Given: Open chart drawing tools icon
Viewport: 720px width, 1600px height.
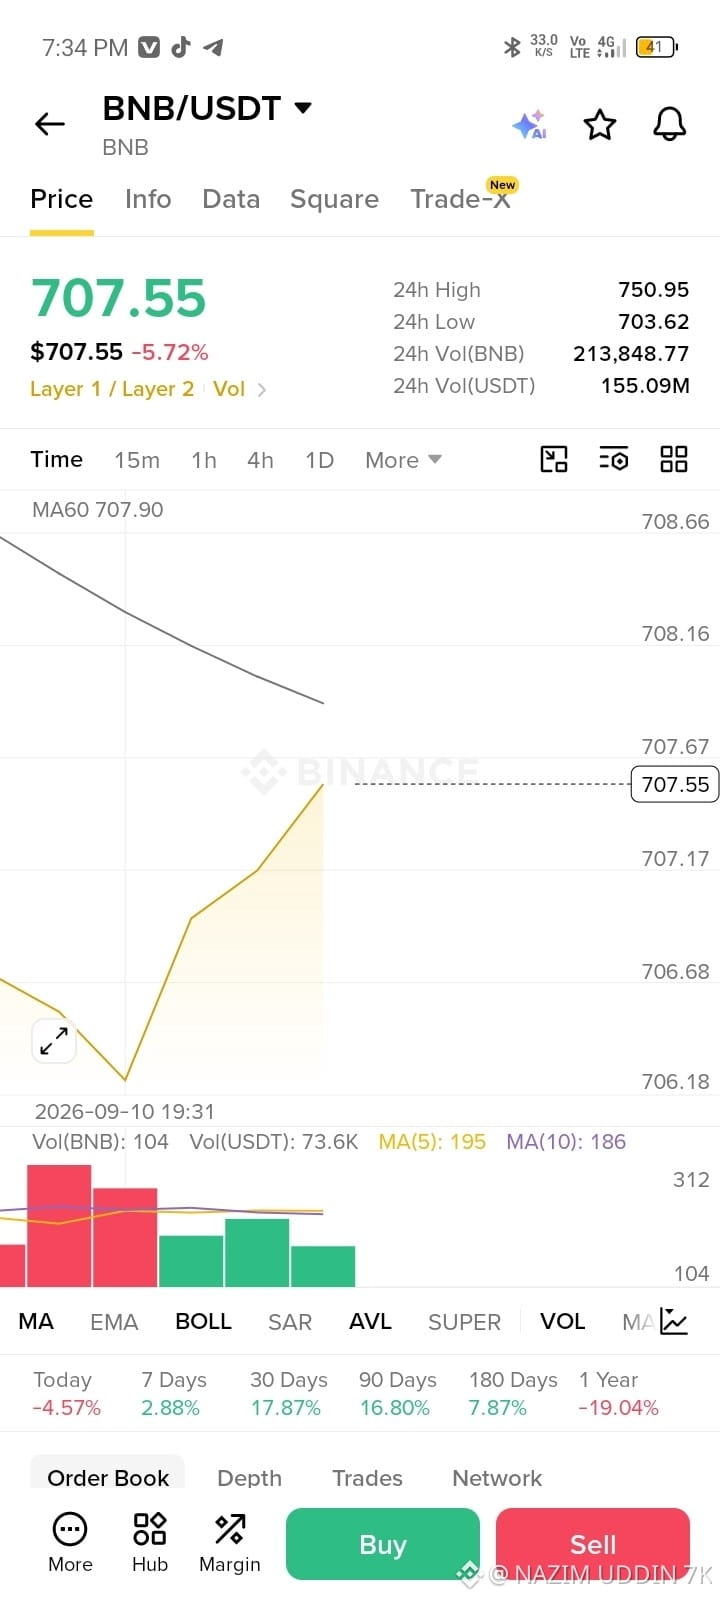Looking at the screenshot, I should tap(554, 459).
